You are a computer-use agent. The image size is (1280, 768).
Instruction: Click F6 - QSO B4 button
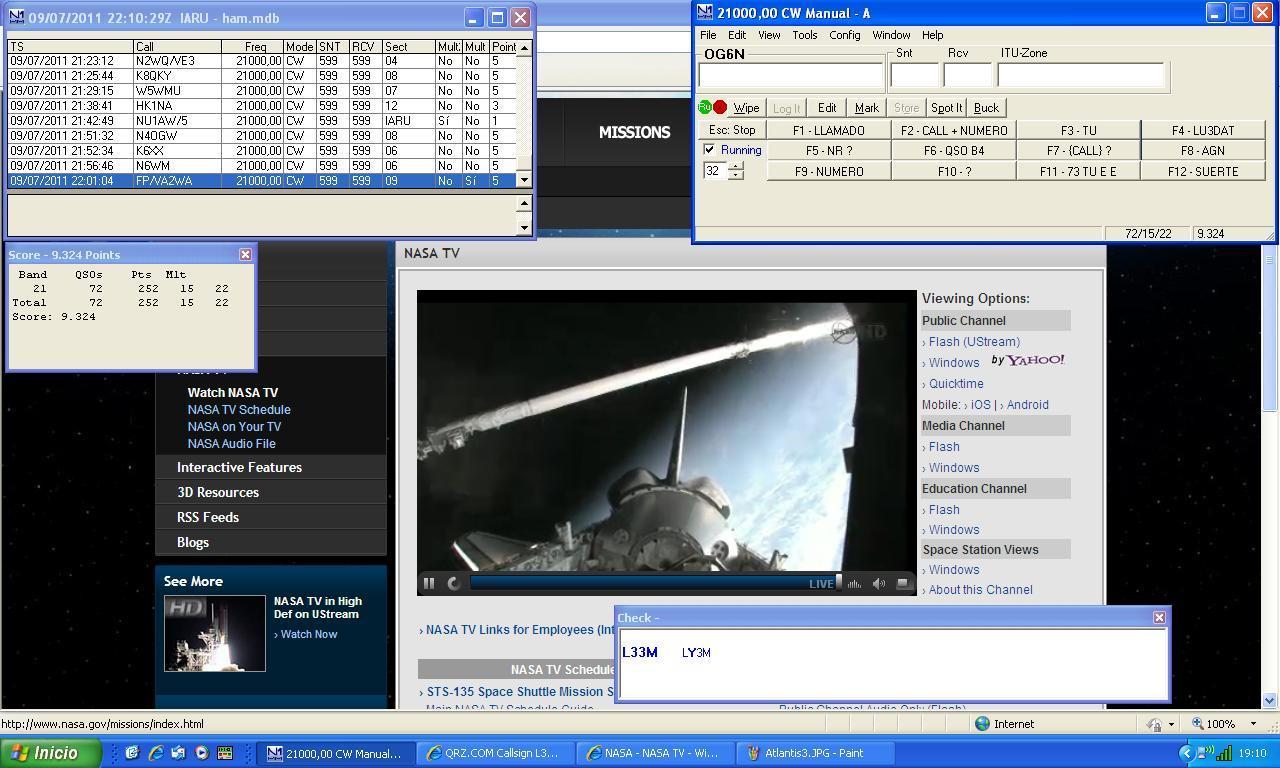pyautogui.click(x=954, y=150)
